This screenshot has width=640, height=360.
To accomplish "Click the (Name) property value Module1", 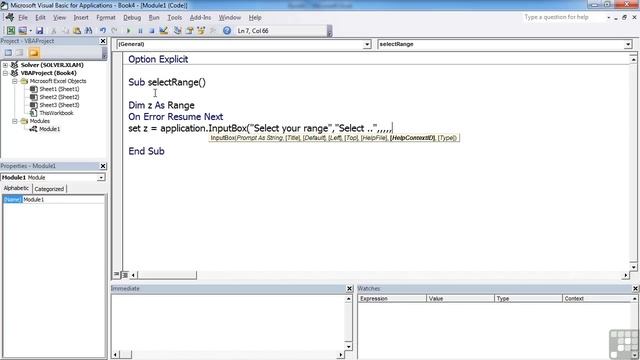I will coord(63,200).
